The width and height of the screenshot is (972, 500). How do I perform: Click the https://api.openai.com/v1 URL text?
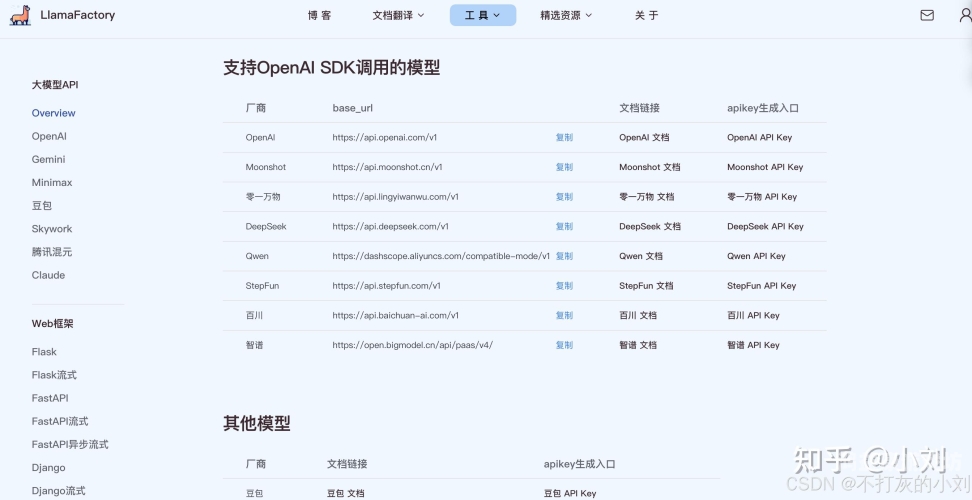[384, 138]
